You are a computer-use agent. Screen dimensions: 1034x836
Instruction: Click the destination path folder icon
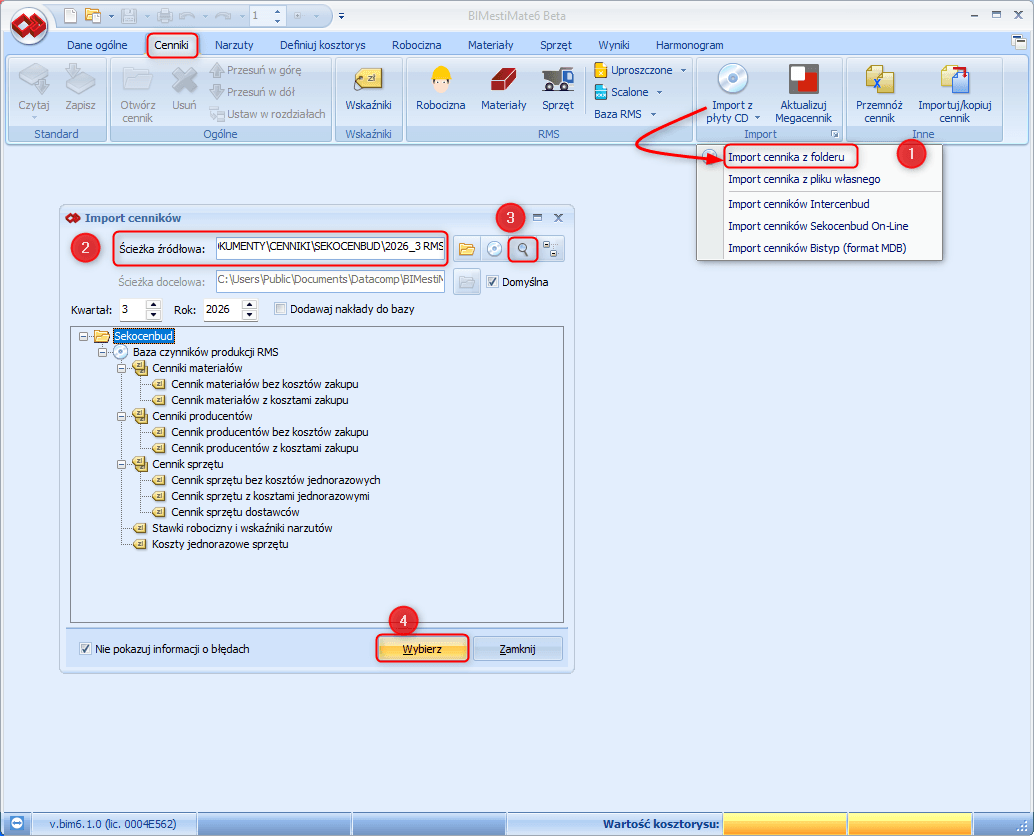[467, 282]
